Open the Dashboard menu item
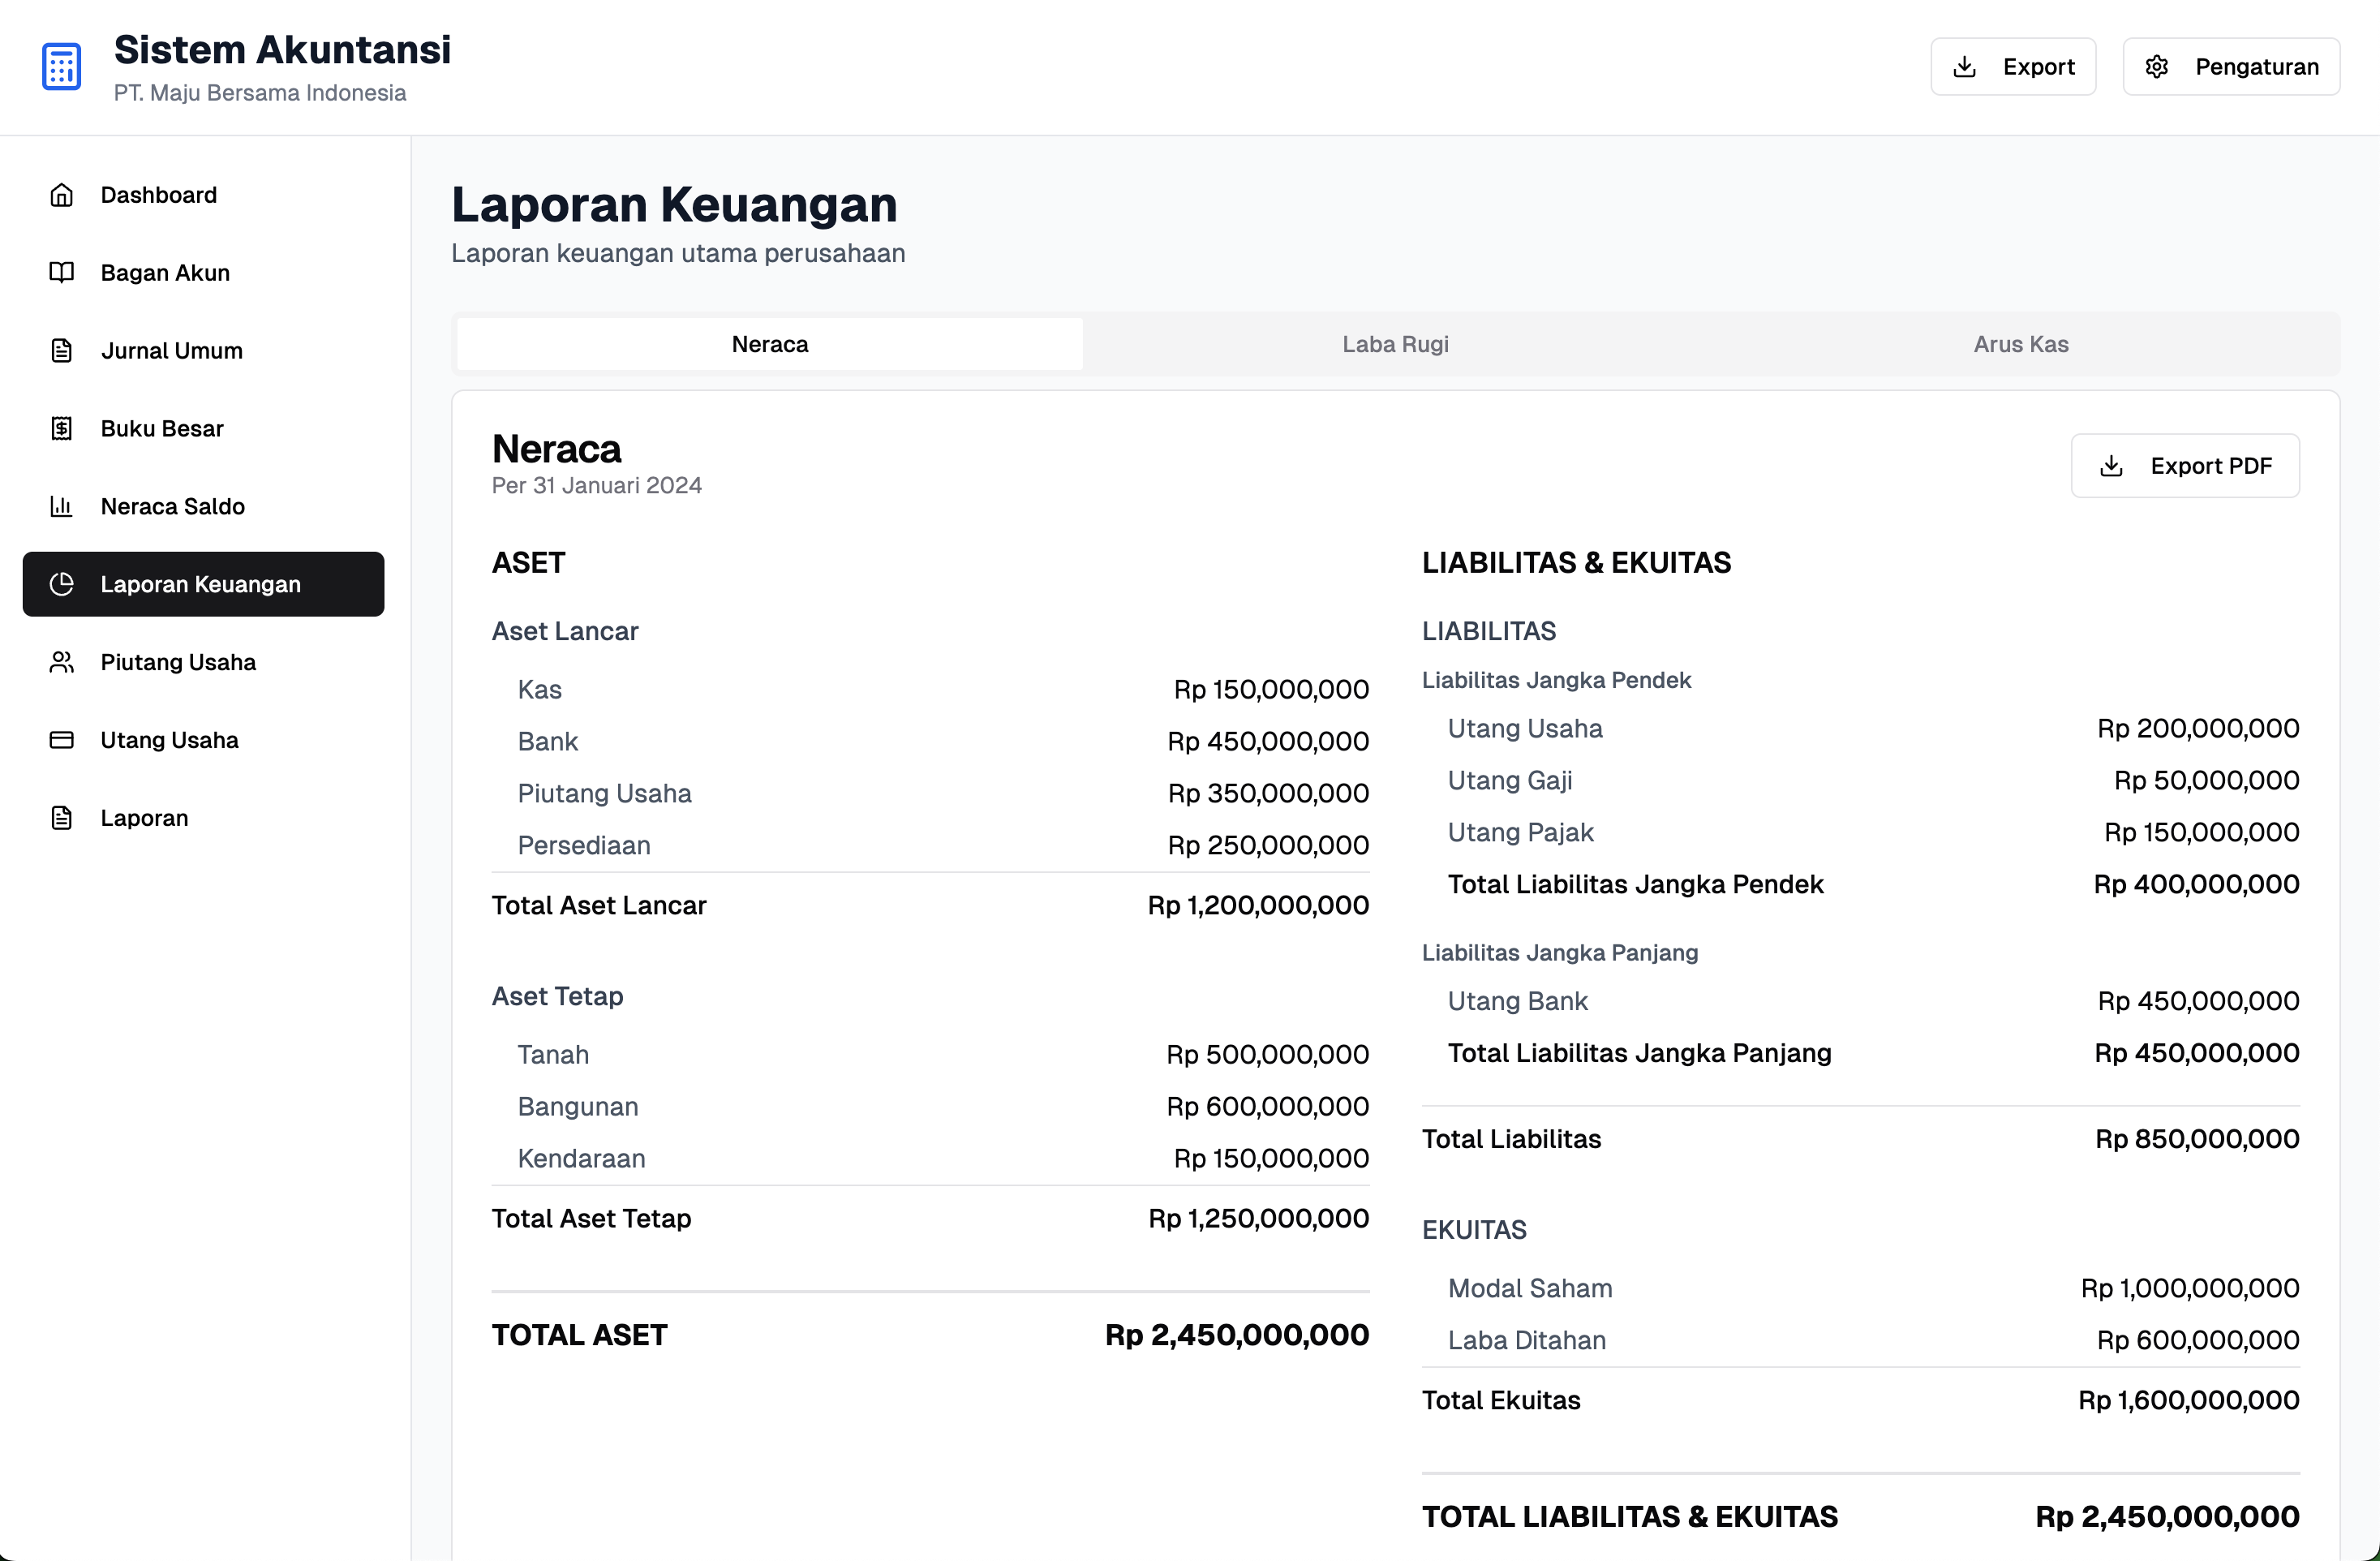This screenshot has height=1561, width=2380. point(203,195)
